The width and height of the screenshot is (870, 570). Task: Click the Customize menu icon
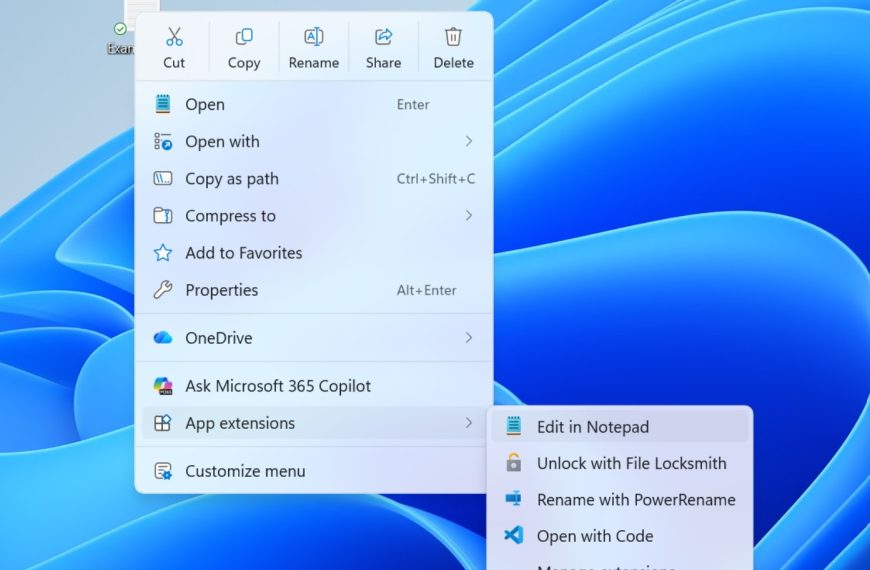point(163,471)
